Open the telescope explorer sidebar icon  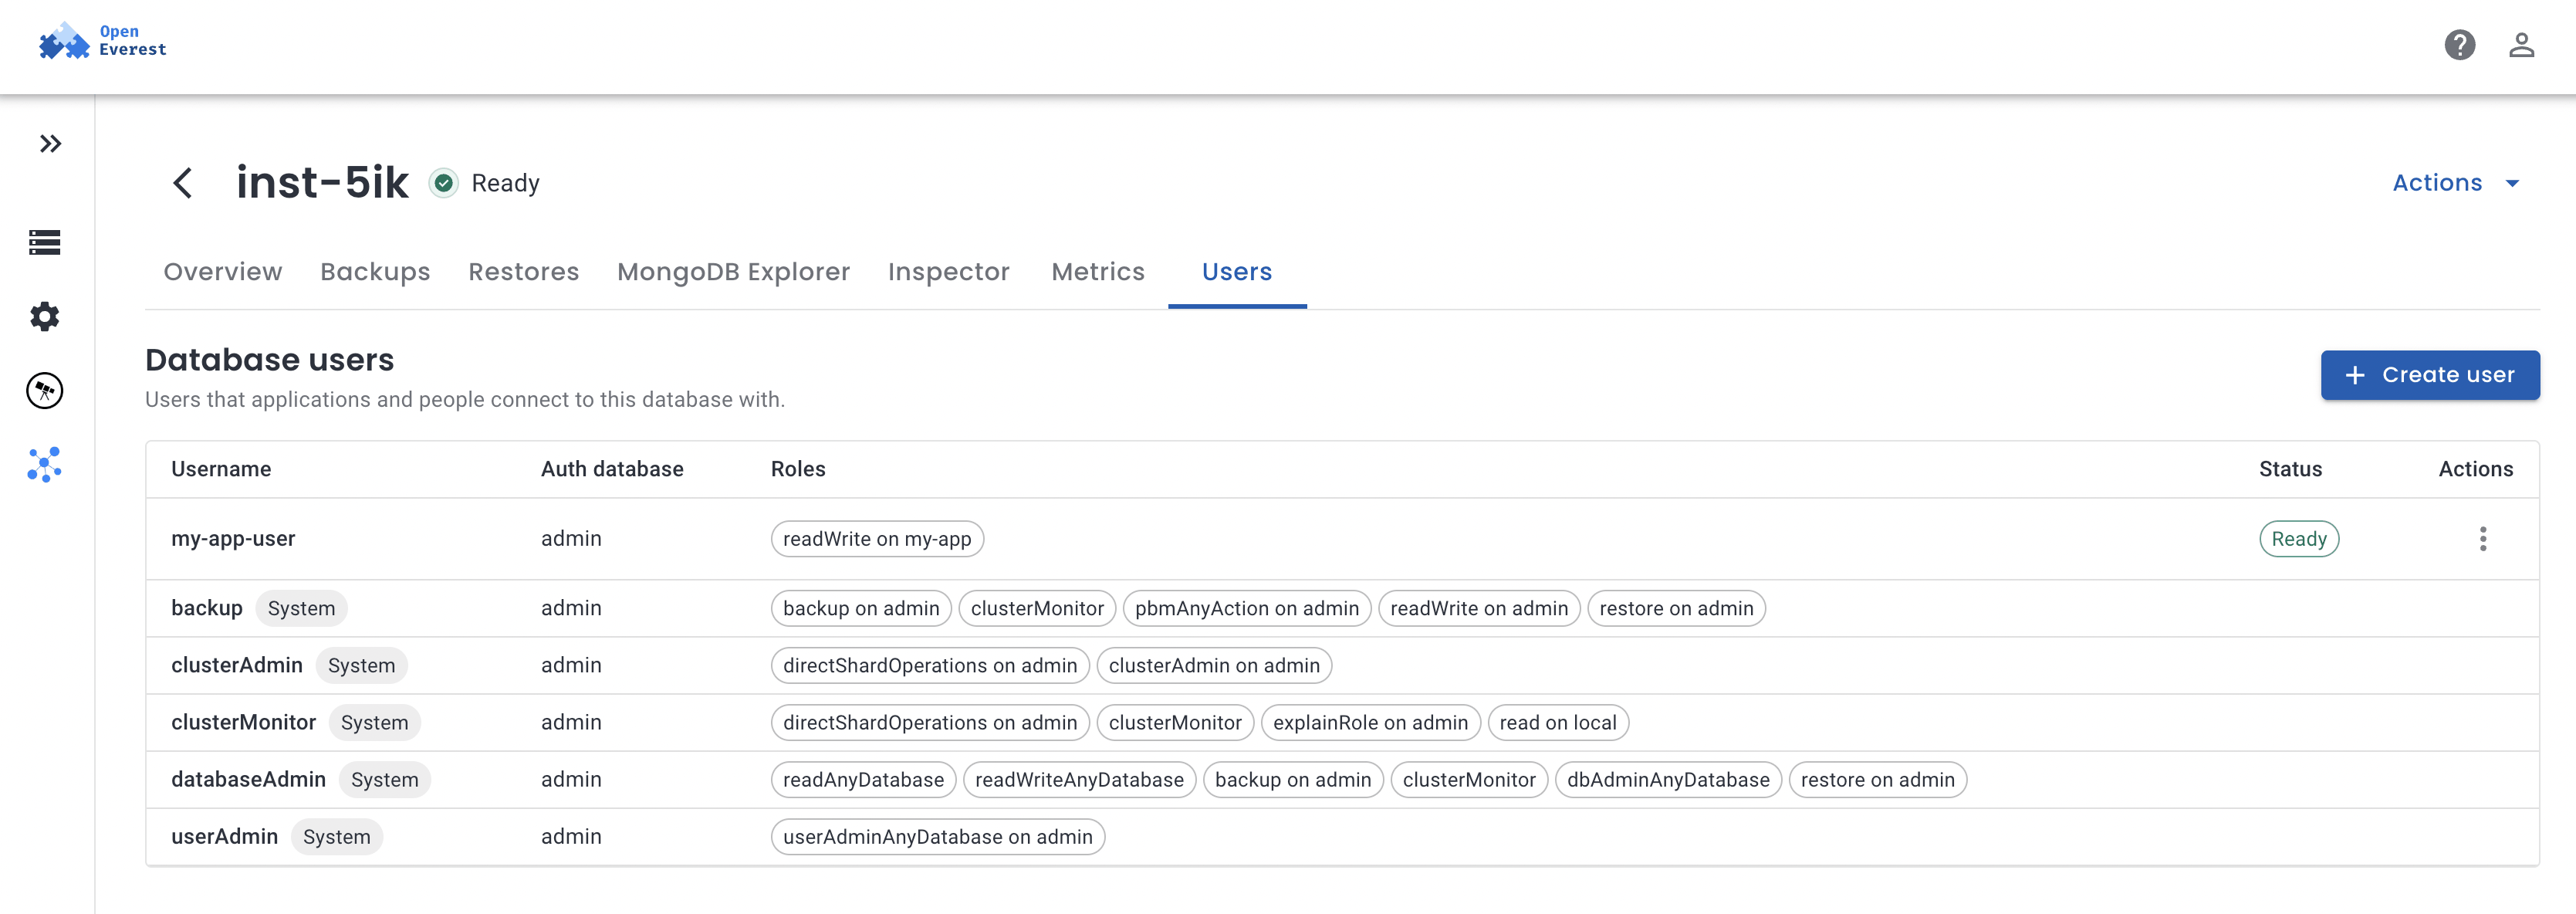45,391
